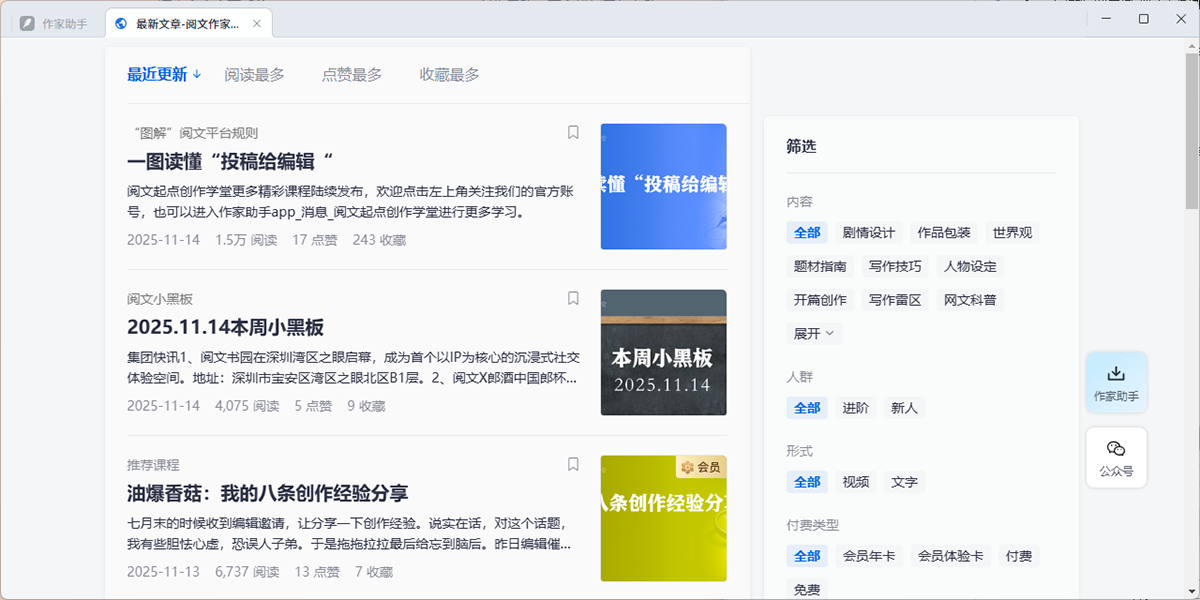This screenshot has width=1200, height=600.
Task: Select 视频 format filter
Action: coord(855,482)
